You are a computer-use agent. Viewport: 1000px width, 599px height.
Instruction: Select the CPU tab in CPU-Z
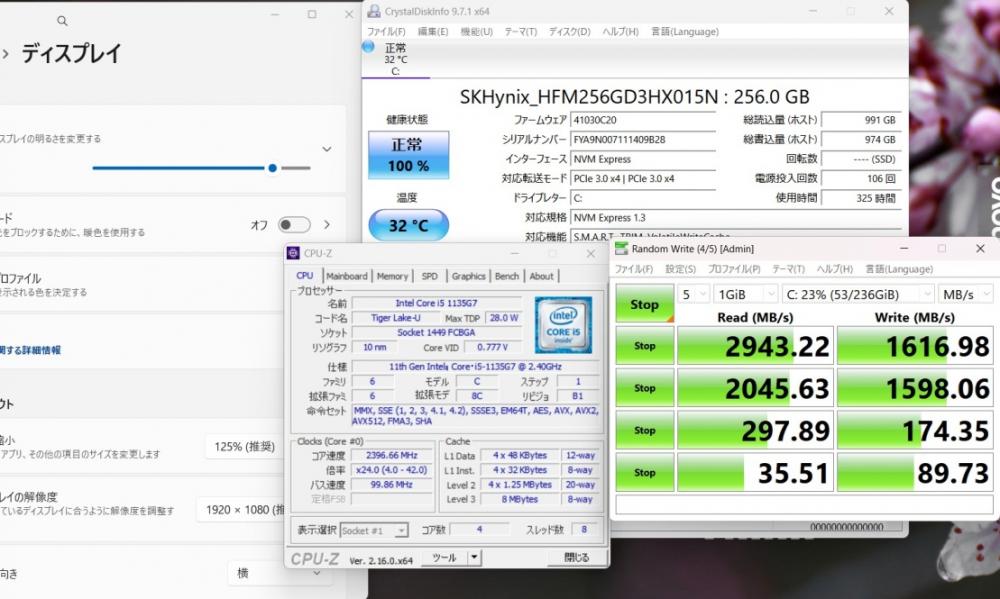pyautogui.click(x=305, y=276)
